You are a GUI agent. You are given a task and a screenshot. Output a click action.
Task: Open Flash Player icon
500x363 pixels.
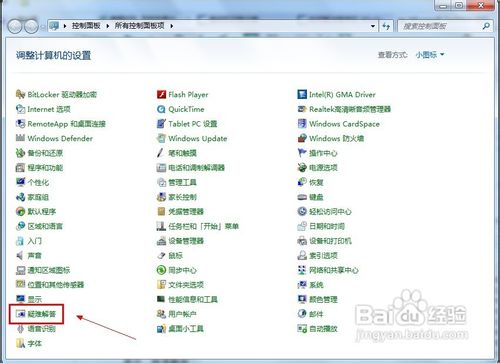click(161, 94)
